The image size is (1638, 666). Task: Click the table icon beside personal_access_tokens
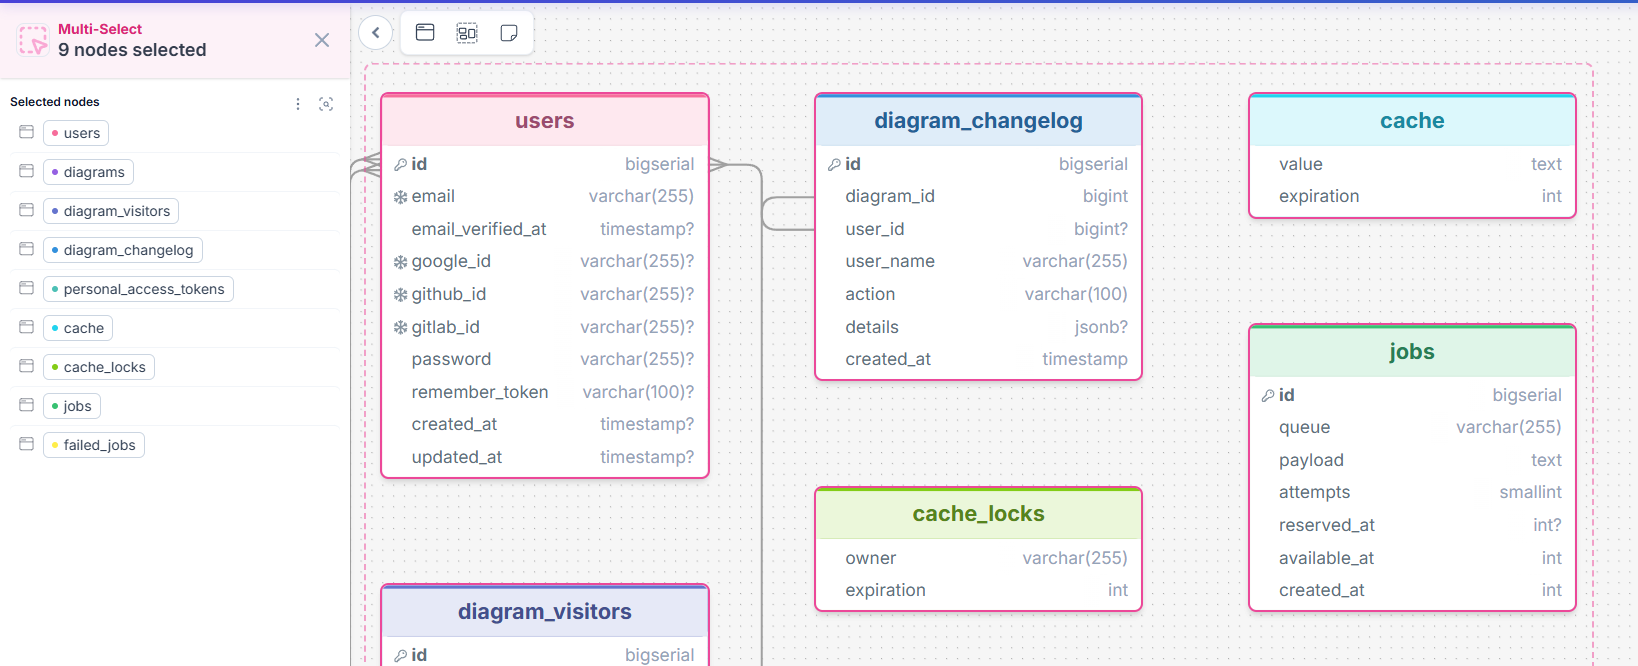coord(27,288)
